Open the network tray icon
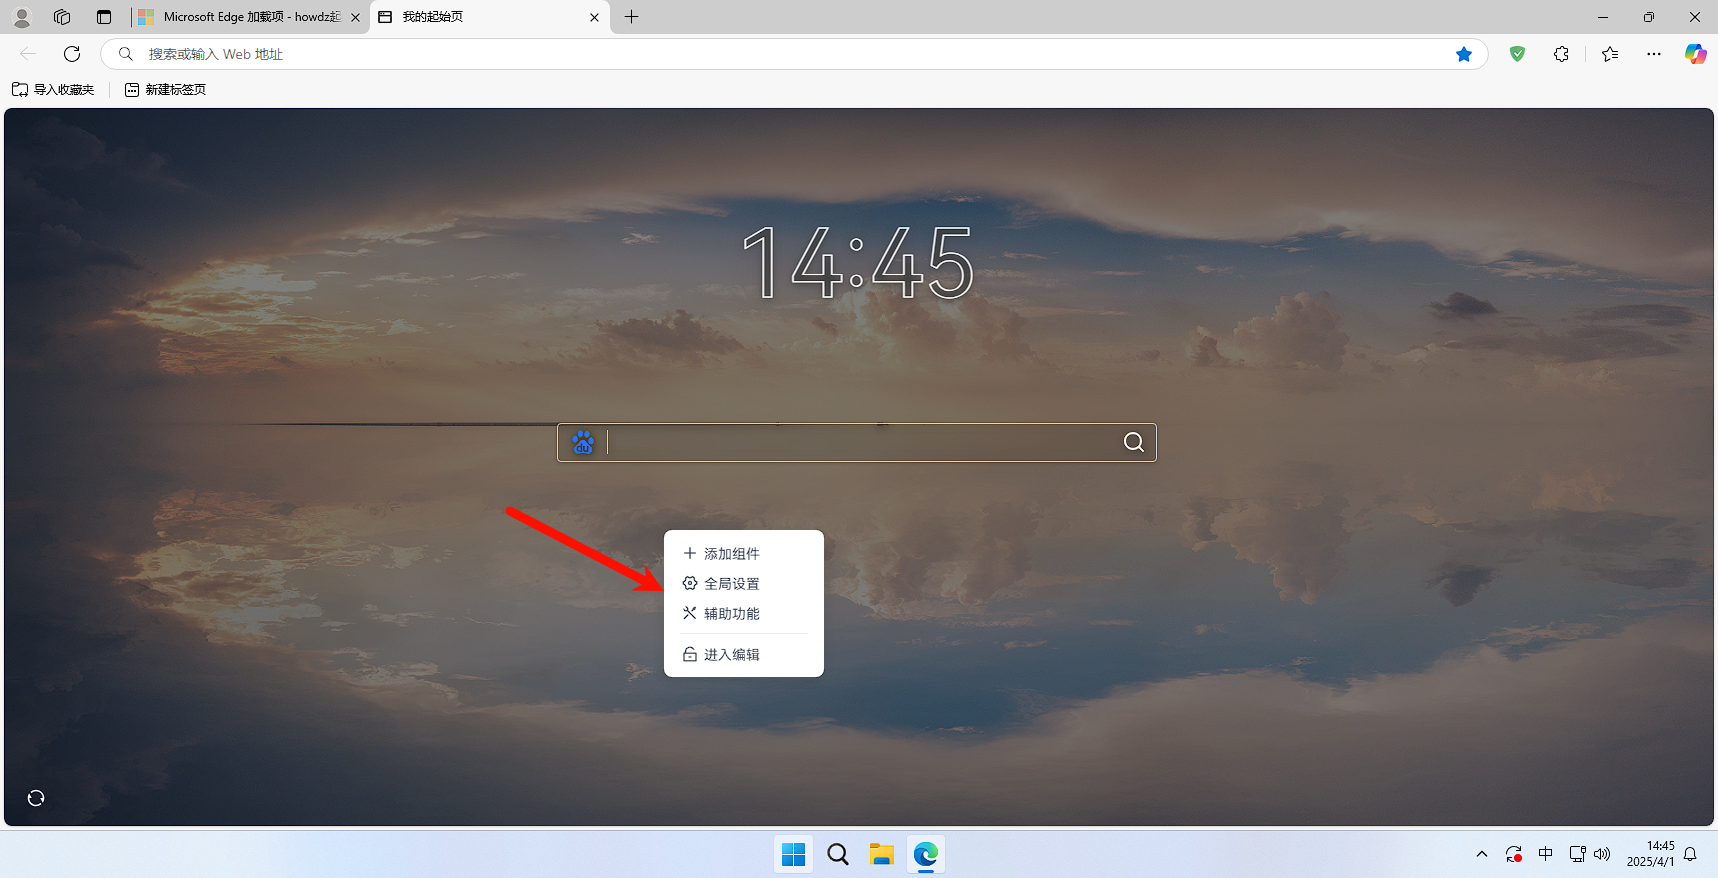Viewport: 1718px width, 878px height. (x=1578, y=854)
